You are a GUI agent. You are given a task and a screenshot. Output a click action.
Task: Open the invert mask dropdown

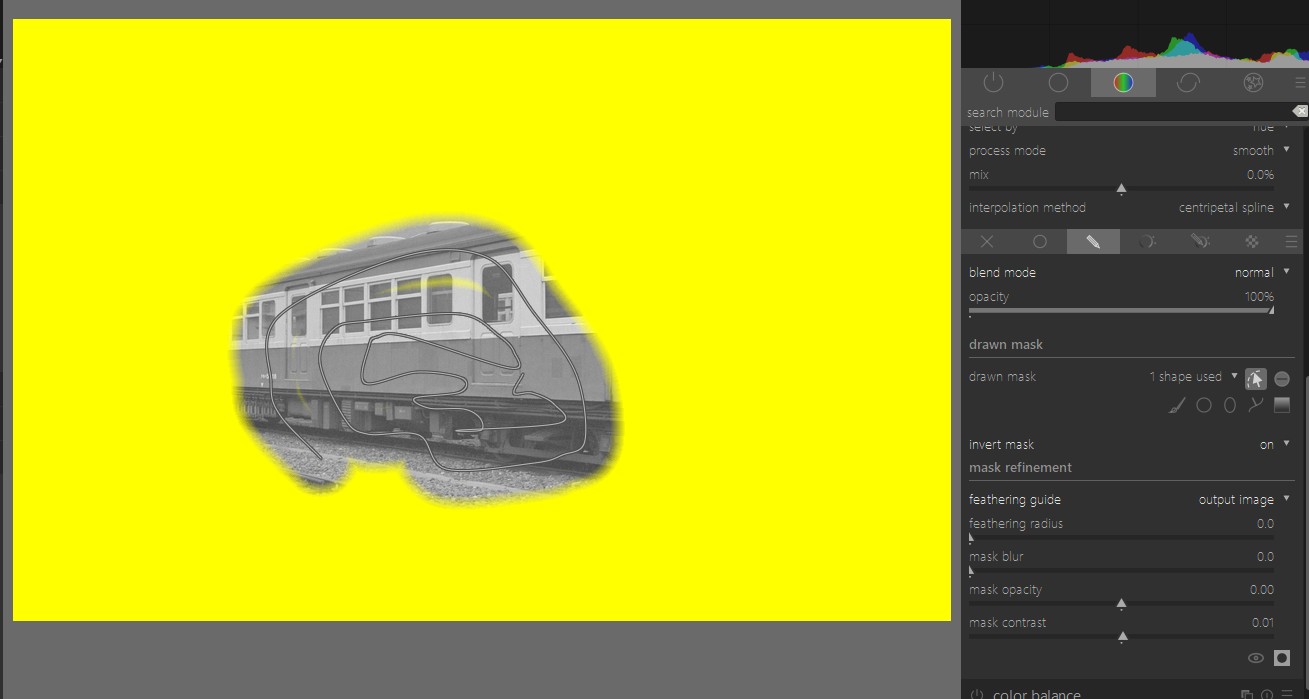point(1129,445)
